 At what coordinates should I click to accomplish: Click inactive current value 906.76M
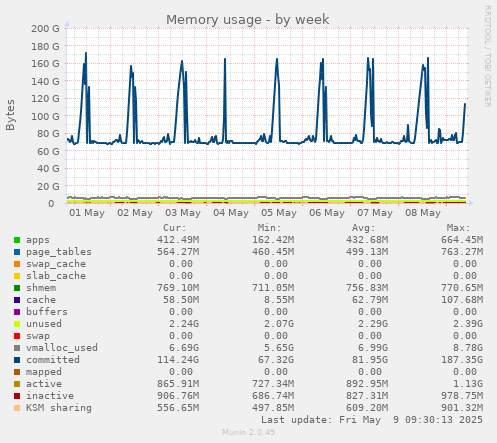click(x=178, y=396)
